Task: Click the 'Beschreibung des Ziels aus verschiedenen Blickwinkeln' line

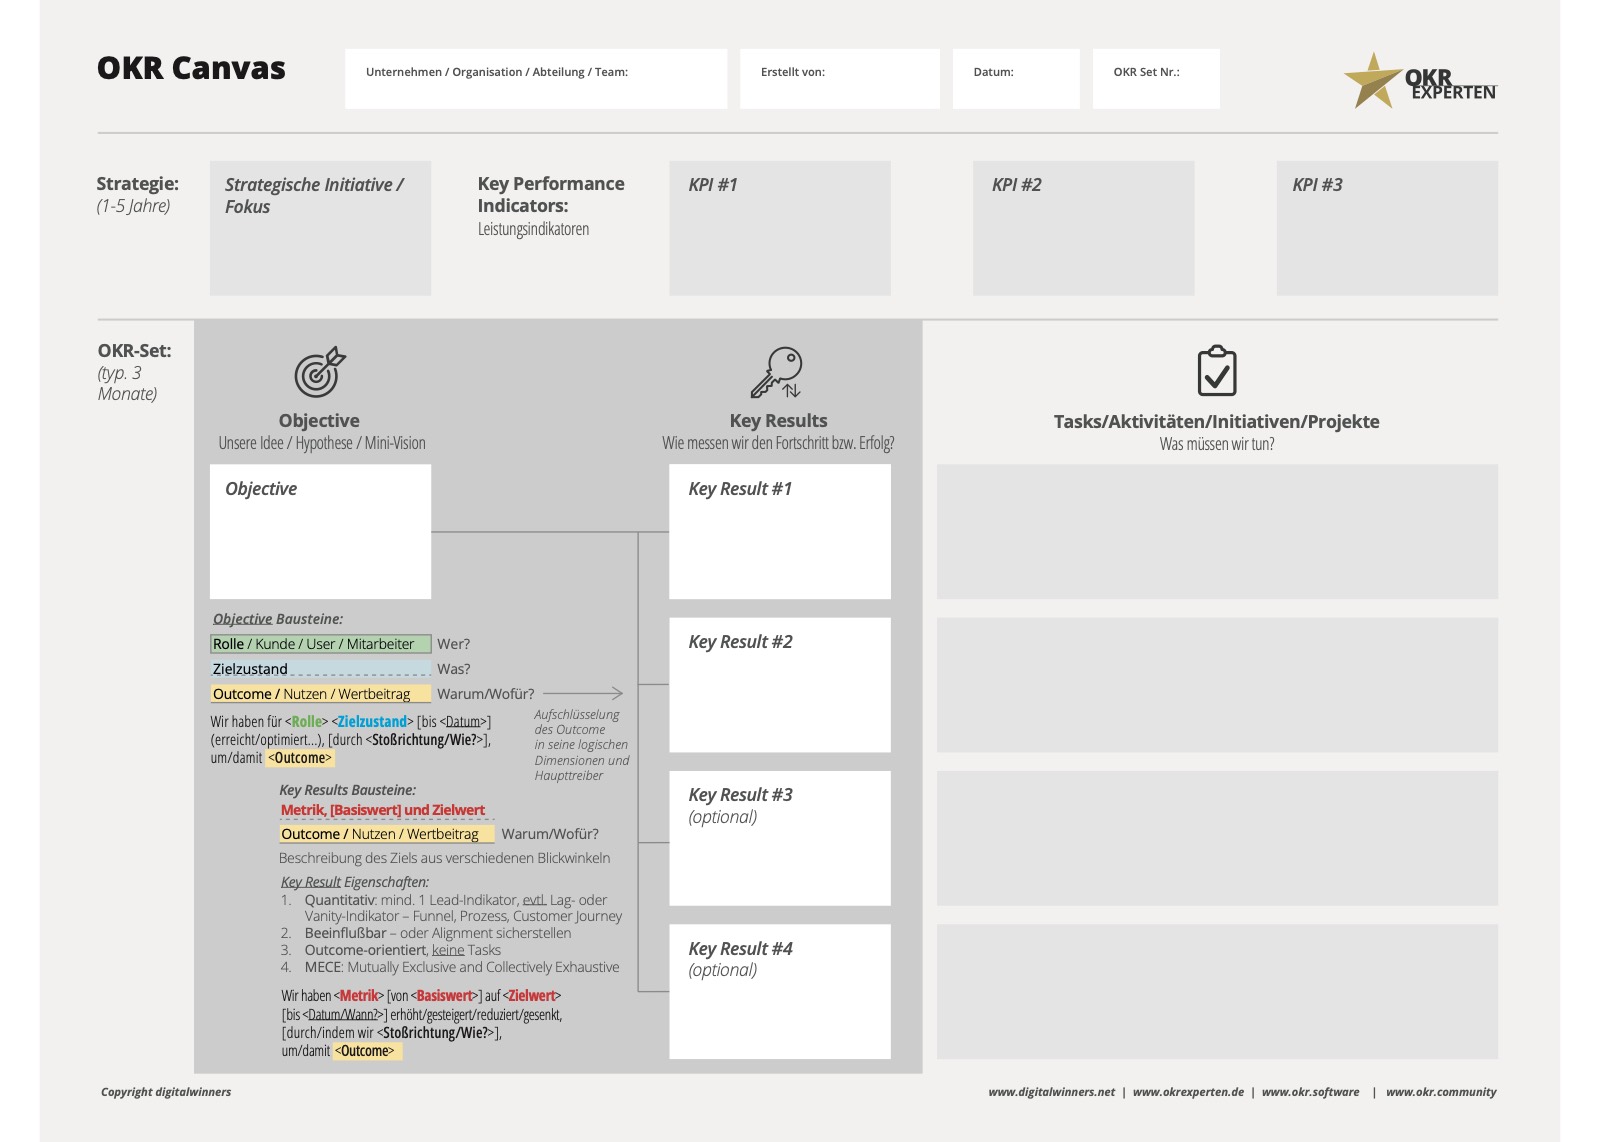Action: (x=444, y=858)
